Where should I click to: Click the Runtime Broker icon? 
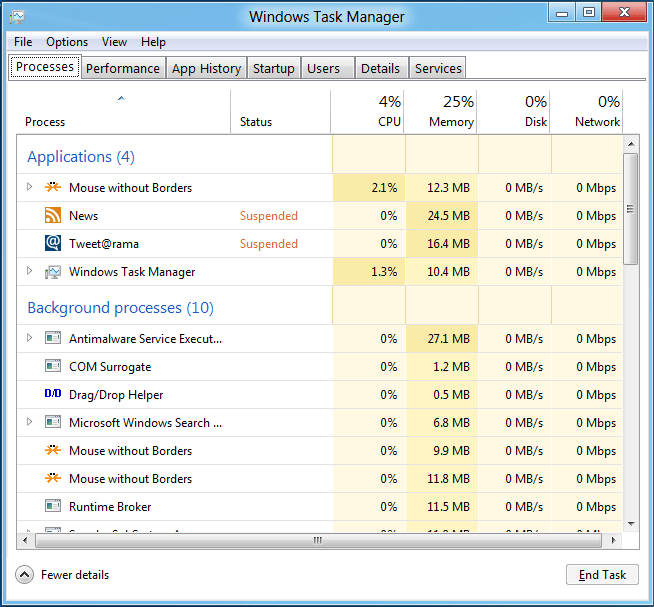pos(53,506)
